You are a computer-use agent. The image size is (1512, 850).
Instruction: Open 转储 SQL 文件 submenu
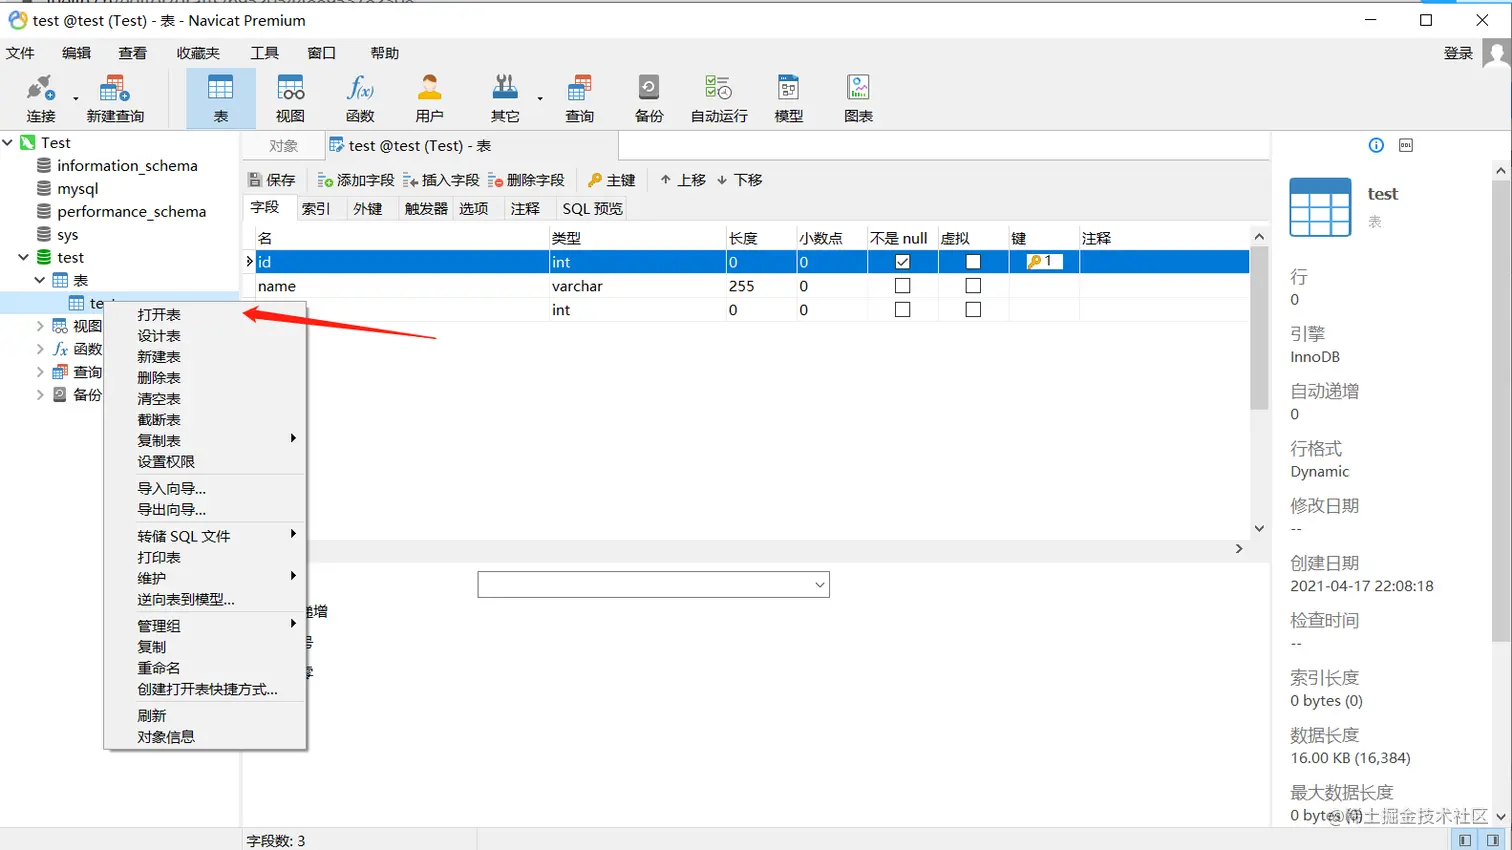pyautogui.click(x=205, y=536)
